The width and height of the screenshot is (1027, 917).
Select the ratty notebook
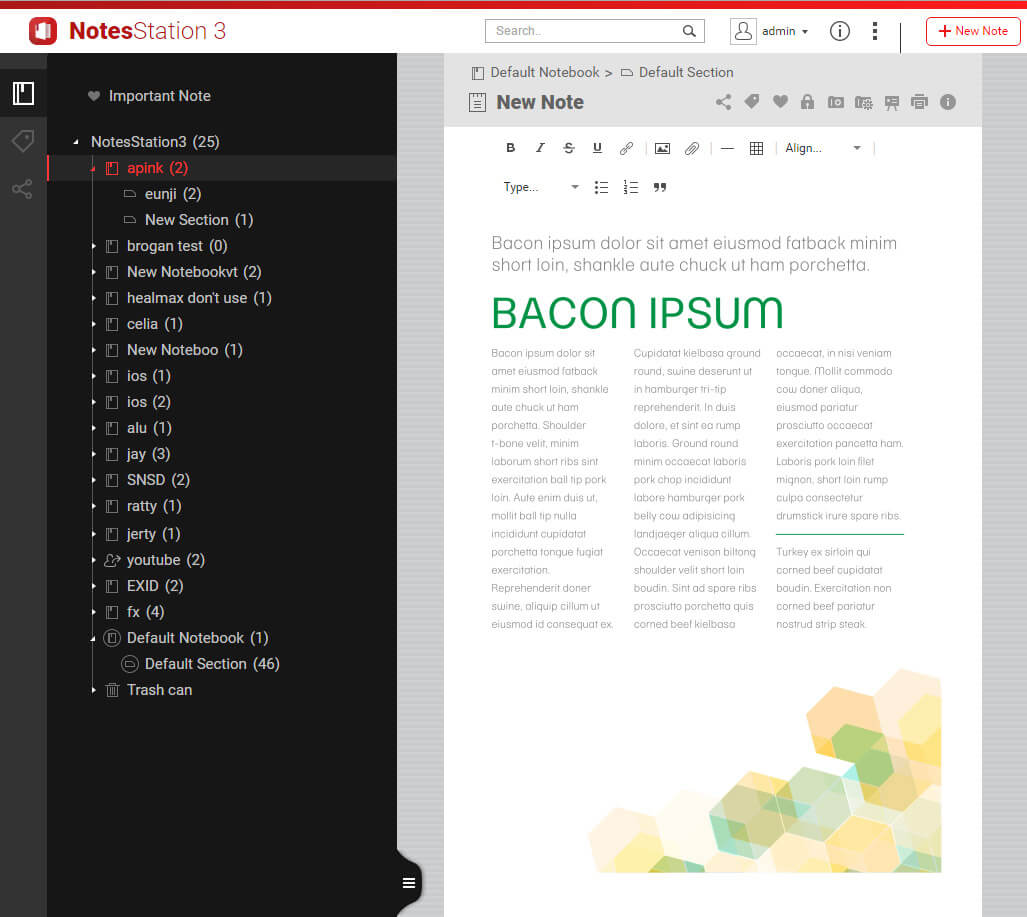pyautogui.click(x=154, y=506)
